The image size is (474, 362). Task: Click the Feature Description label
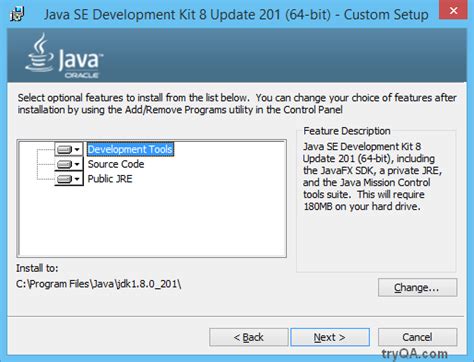click(x=347, y=131)
